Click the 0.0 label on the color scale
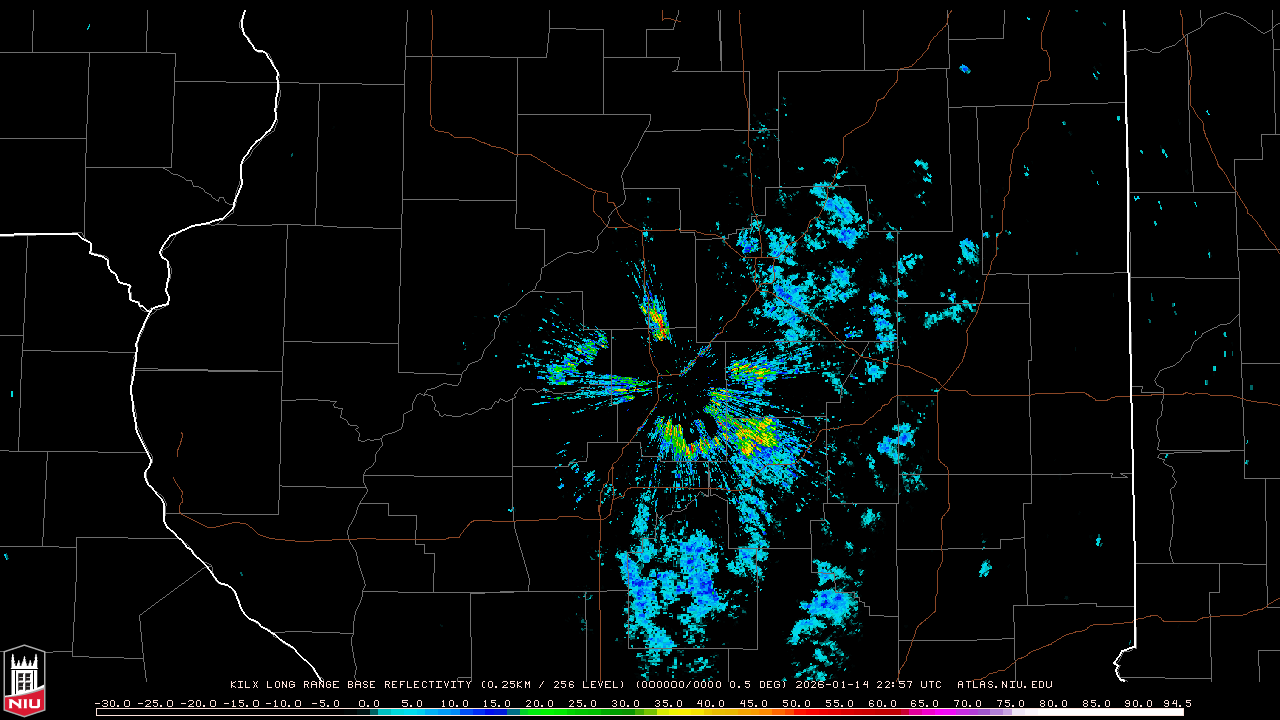This screenshot has height=720, width=1280. 368,703
